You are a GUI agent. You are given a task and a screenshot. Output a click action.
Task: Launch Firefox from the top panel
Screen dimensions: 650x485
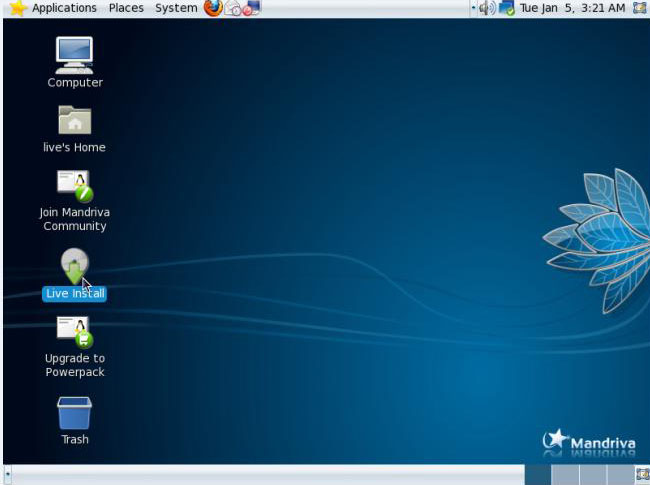[213, 8]
